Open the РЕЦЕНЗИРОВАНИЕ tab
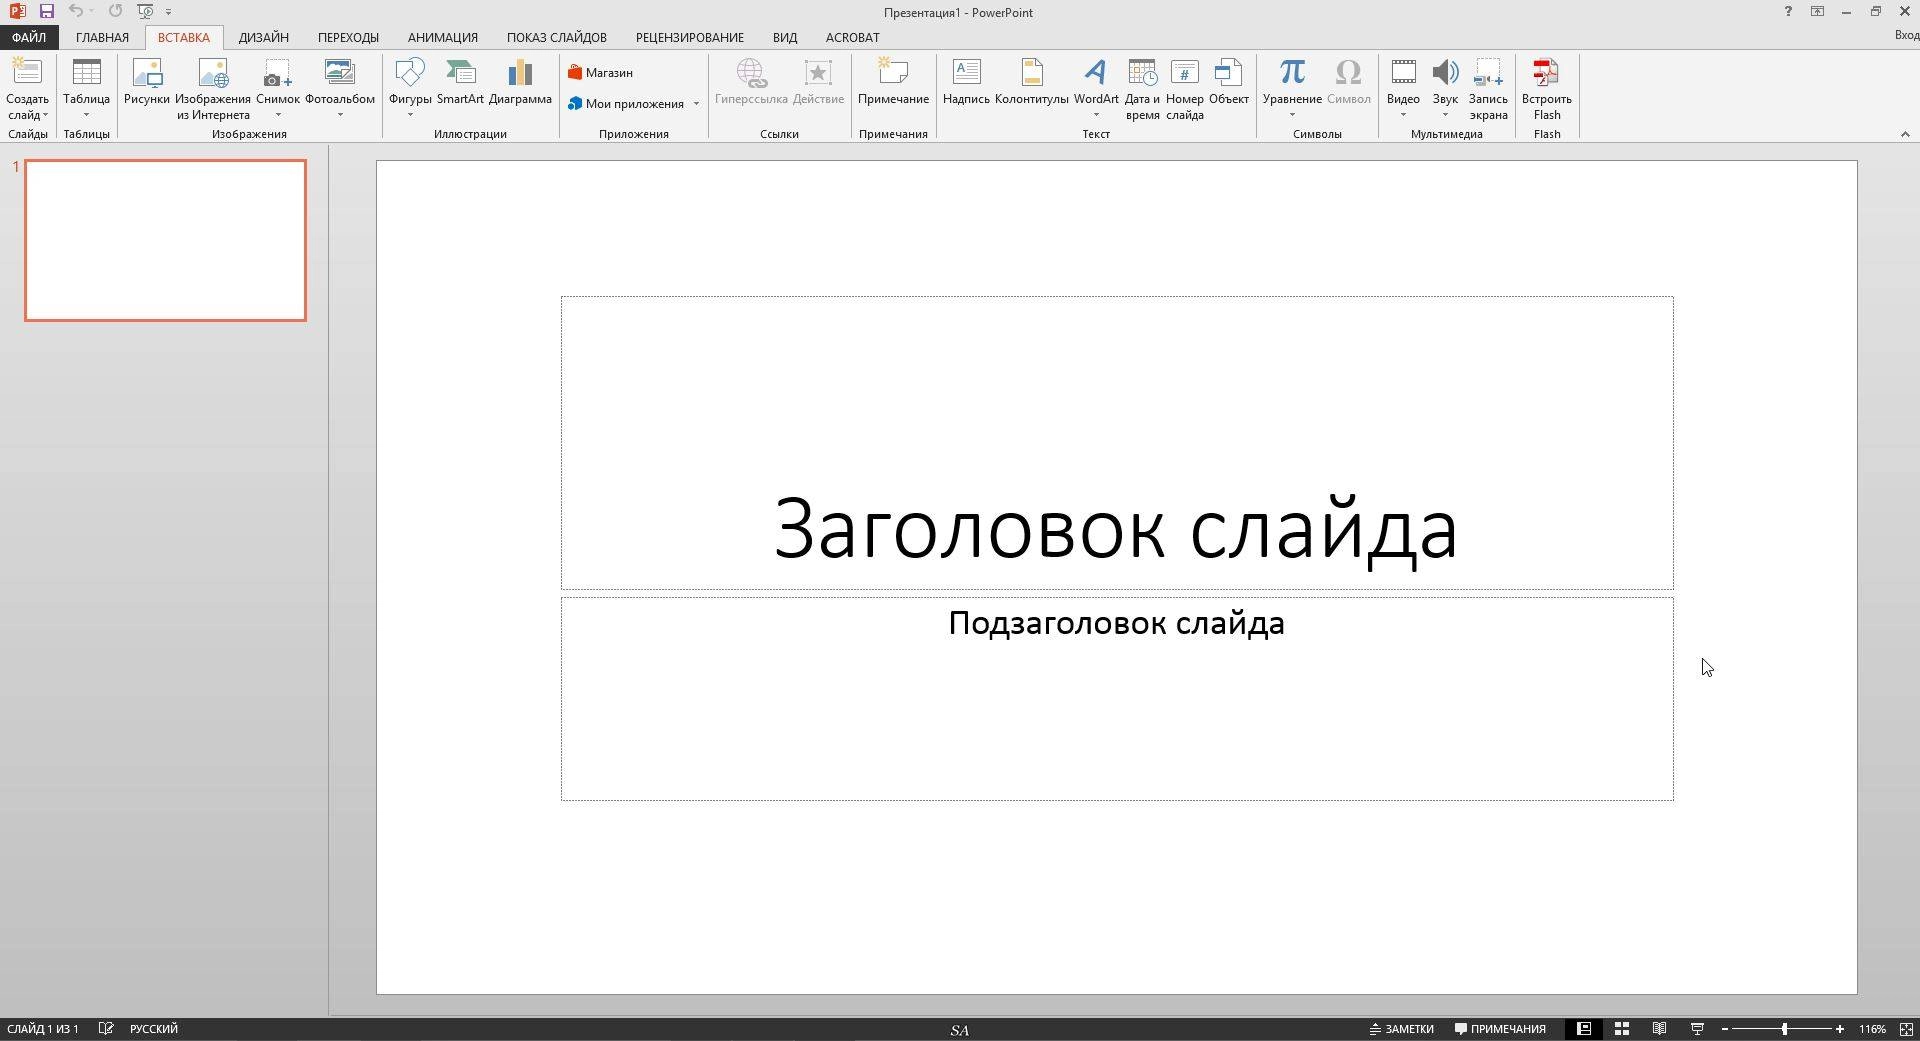The image size is (1920, 1041). 690,37
